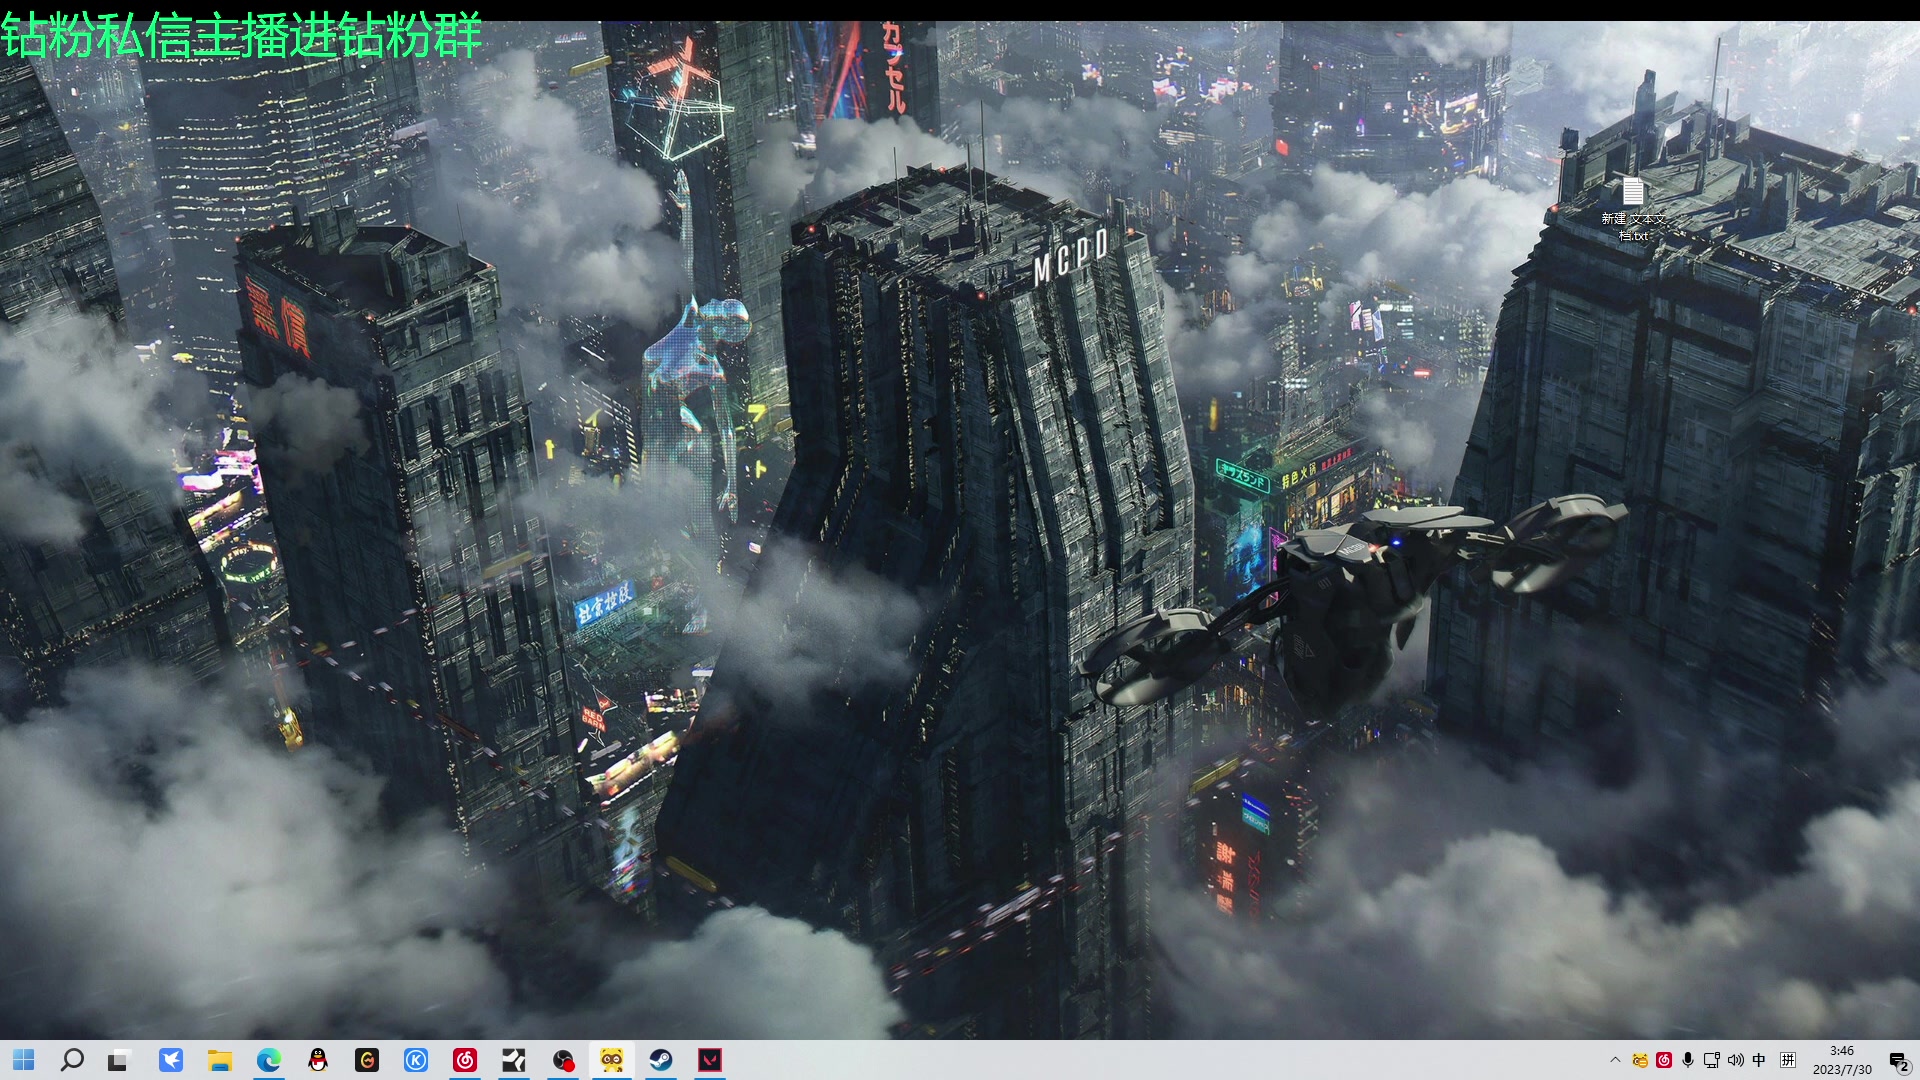Viewport: 1920px width, 1080px height.
Task: Open OBS Studio from taskbar
Action: pyautogui.click(x=563, y=1060)
